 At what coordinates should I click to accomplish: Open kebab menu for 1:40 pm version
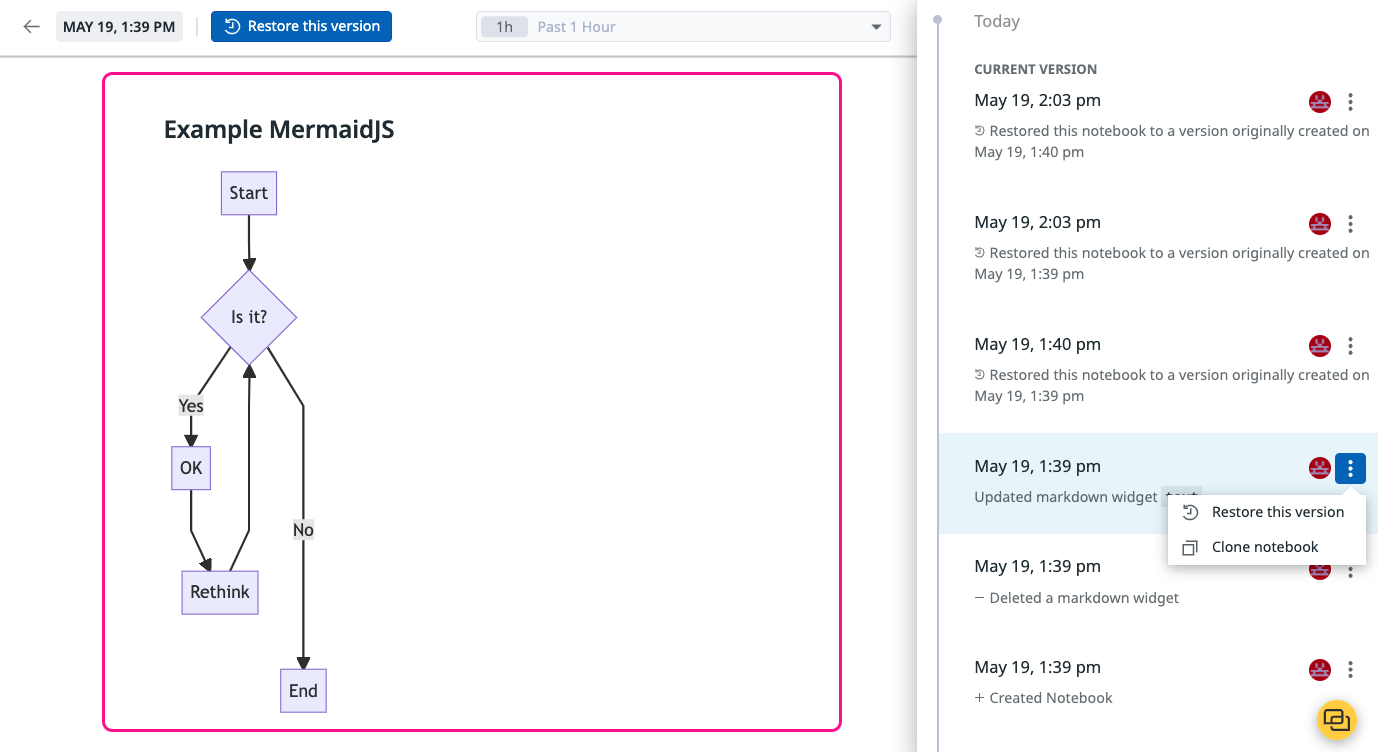1350,345
